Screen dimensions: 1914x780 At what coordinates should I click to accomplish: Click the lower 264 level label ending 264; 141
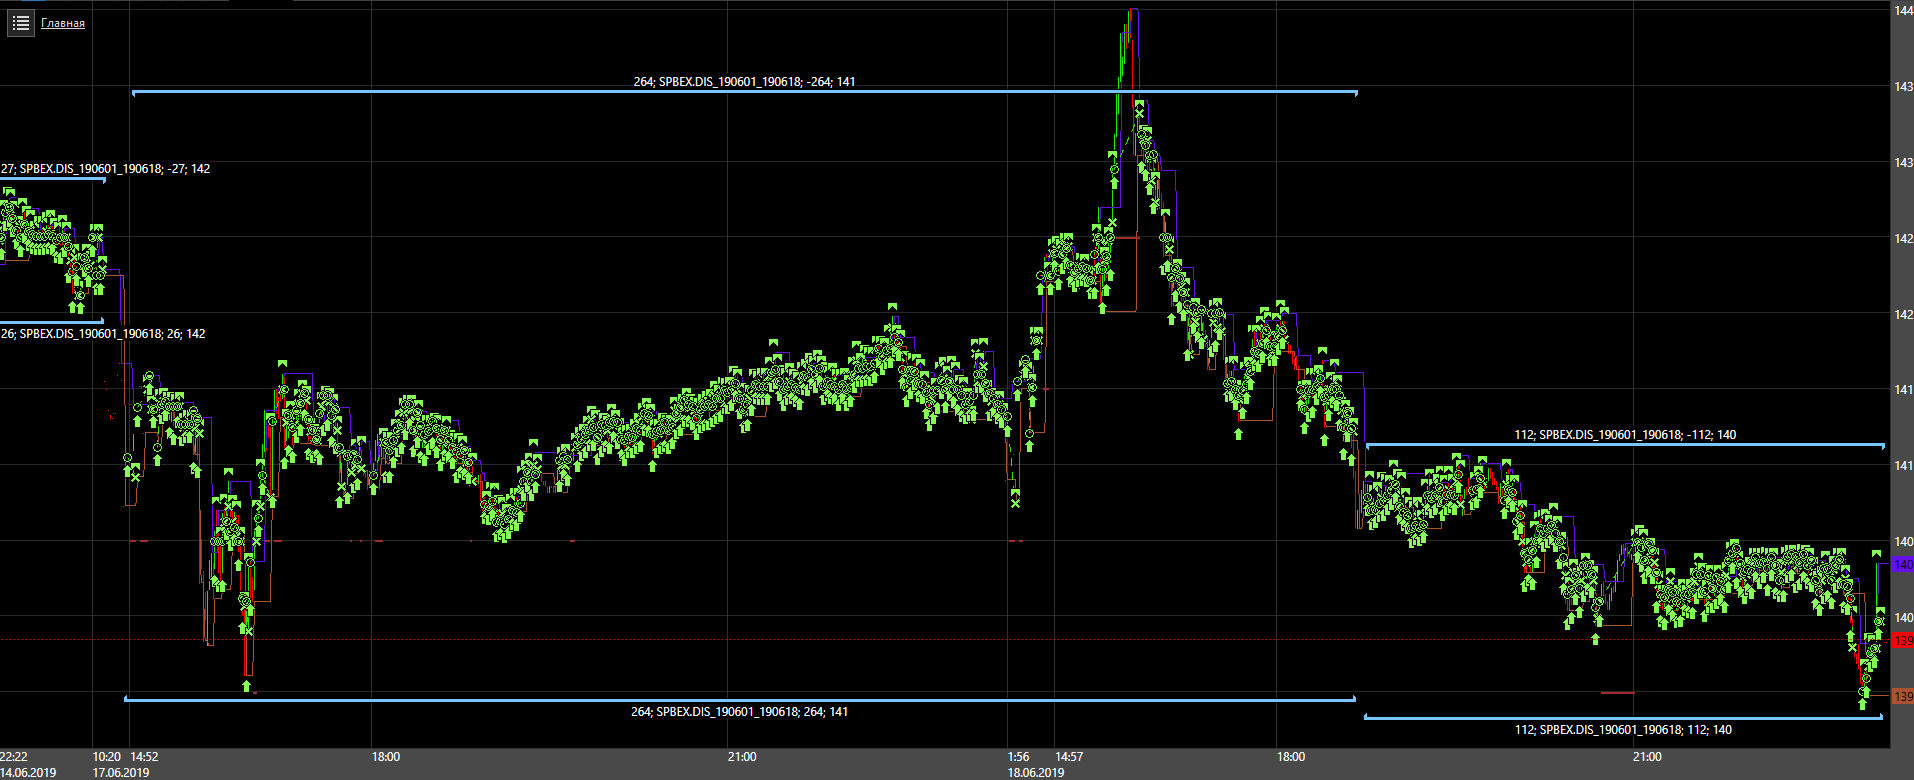[x=739, y=712]
